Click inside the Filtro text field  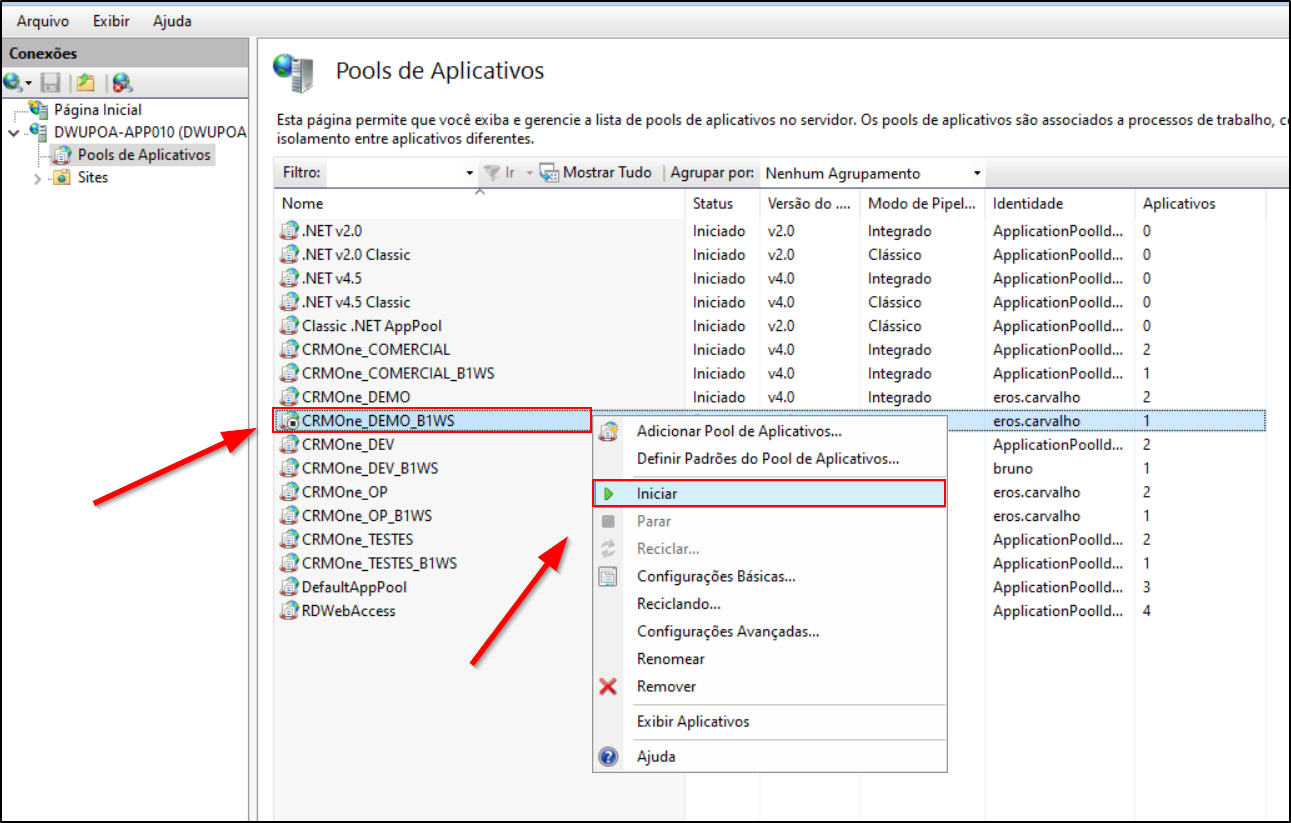coord(395,173)
